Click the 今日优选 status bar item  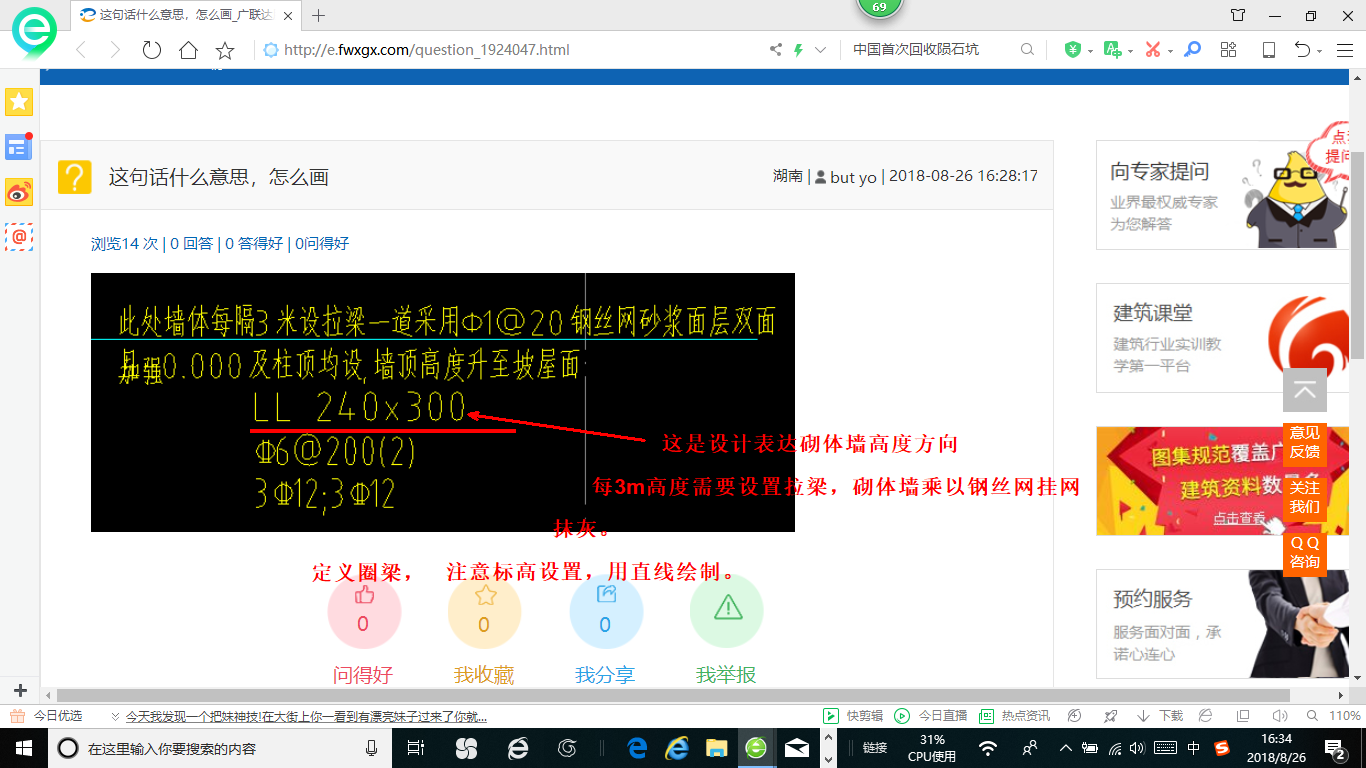pyautogui.click(x=46, y=716)
